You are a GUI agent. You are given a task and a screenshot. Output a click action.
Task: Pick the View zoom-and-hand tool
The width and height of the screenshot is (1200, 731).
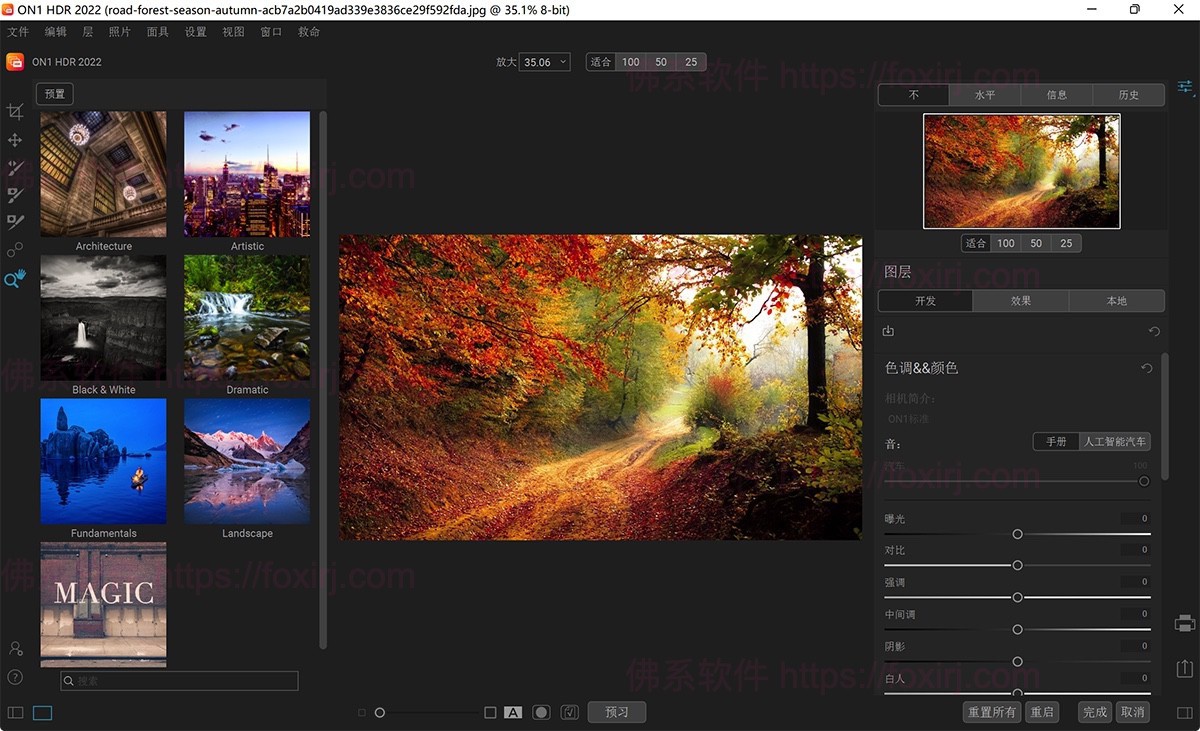click(x=15, y=278)
